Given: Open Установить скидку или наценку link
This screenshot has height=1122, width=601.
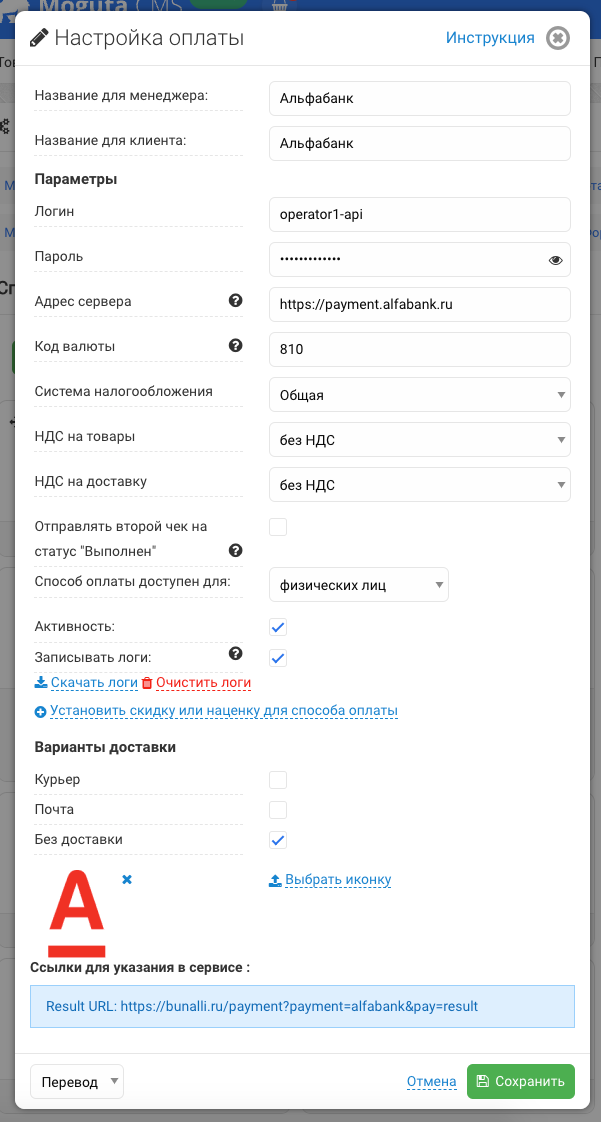Looking at the screenshot, I should pyautogui.click(x=224, y=711).
